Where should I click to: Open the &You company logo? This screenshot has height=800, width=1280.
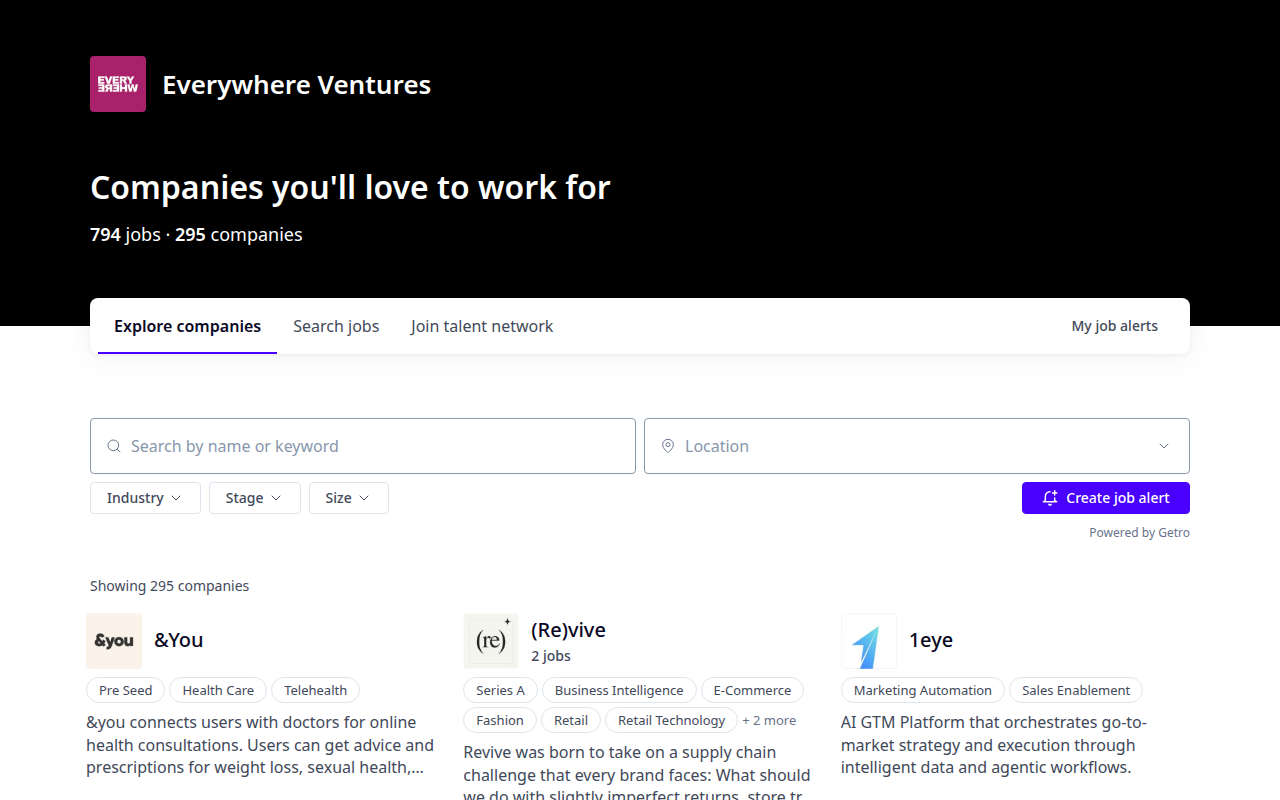point(114,641)
